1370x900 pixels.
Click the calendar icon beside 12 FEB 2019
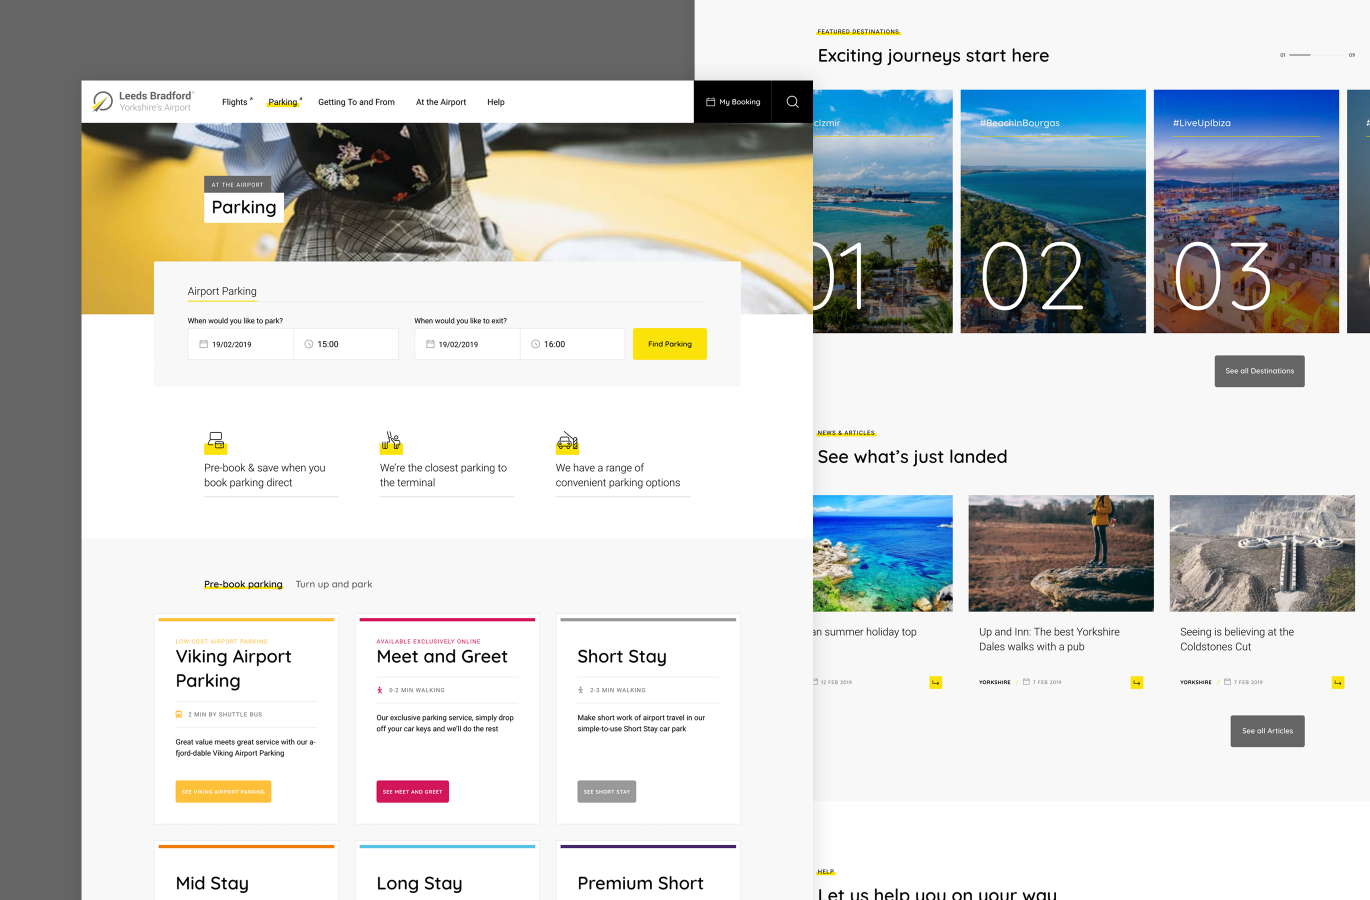(816, 682)
